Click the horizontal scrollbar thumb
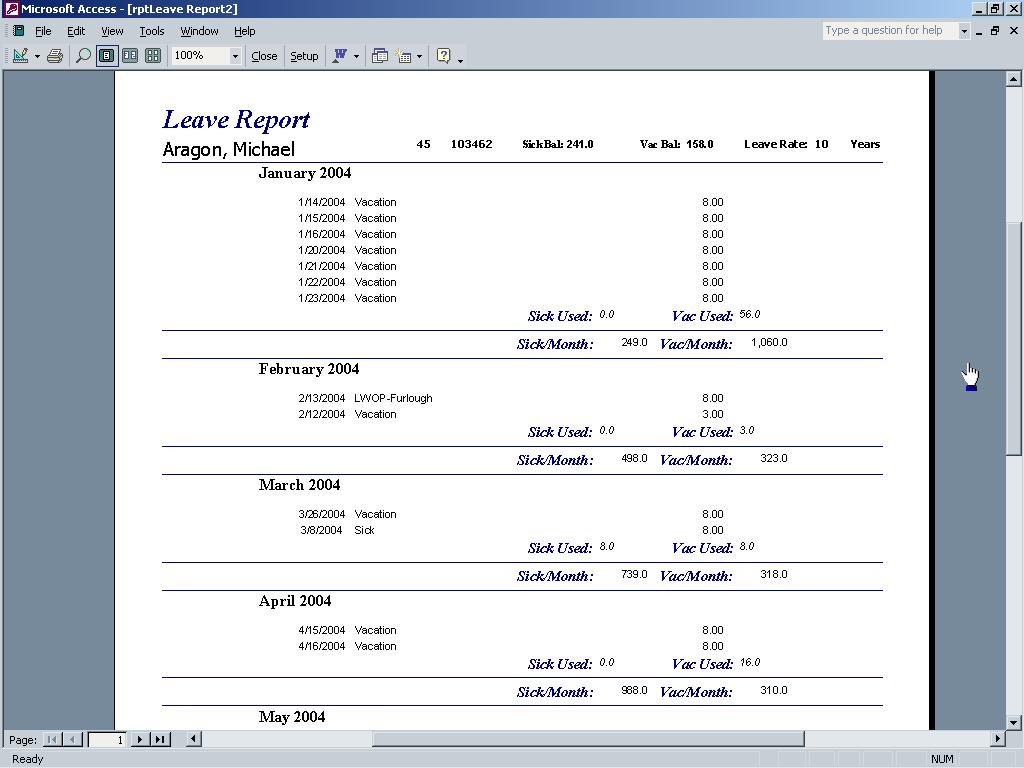1024x768 pixels. [x=588, y=739]
